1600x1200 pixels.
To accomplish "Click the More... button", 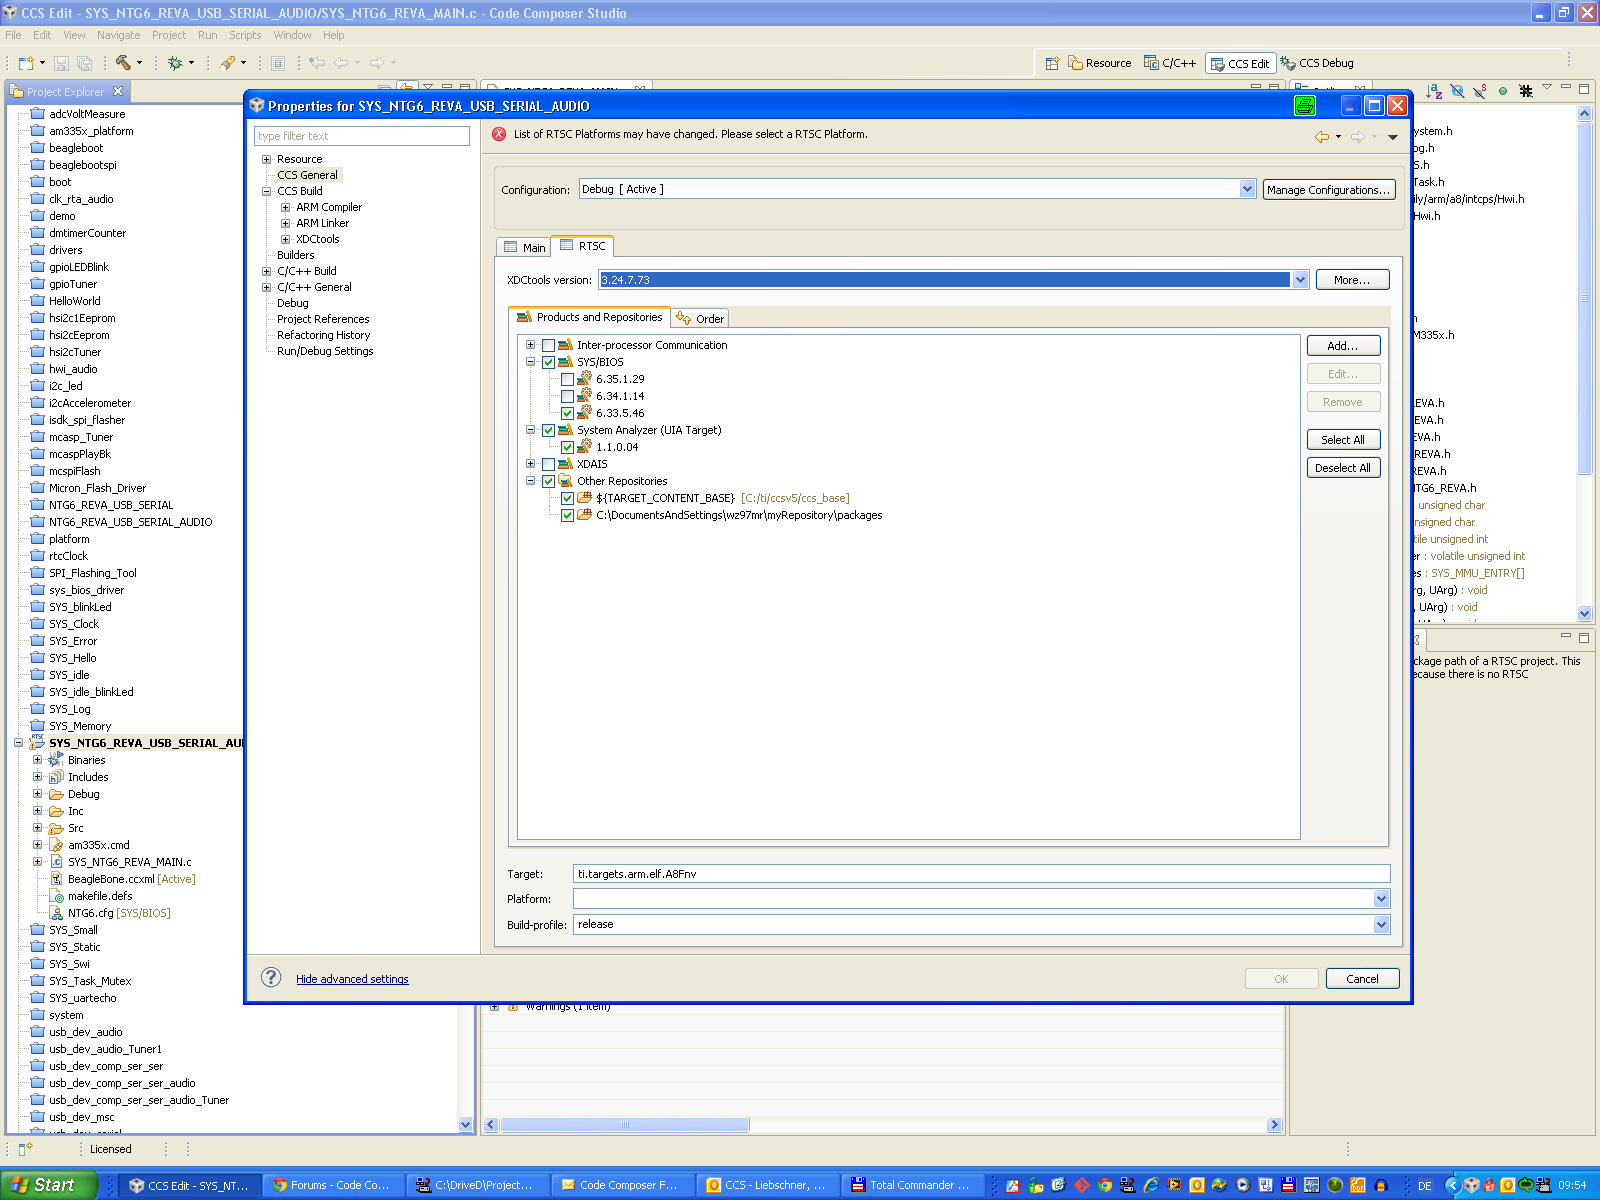I will [x=1352, y=280].
